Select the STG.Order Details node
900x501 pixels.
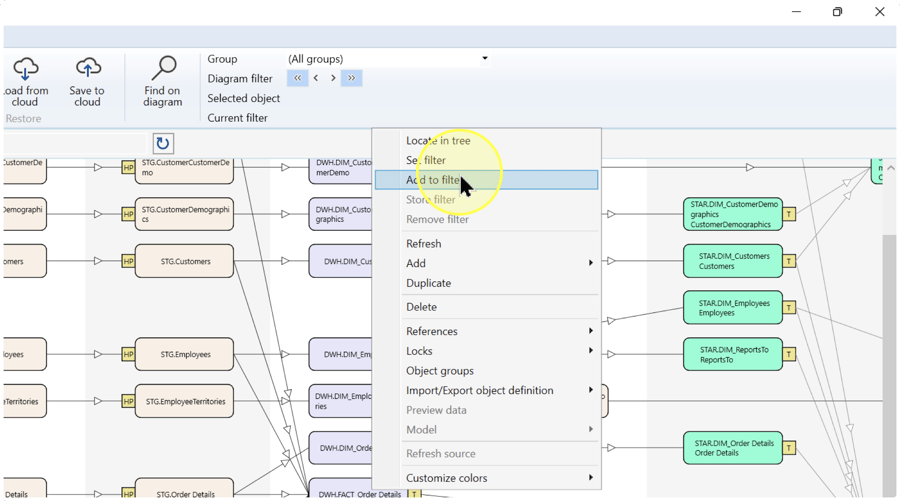[184, 488]
